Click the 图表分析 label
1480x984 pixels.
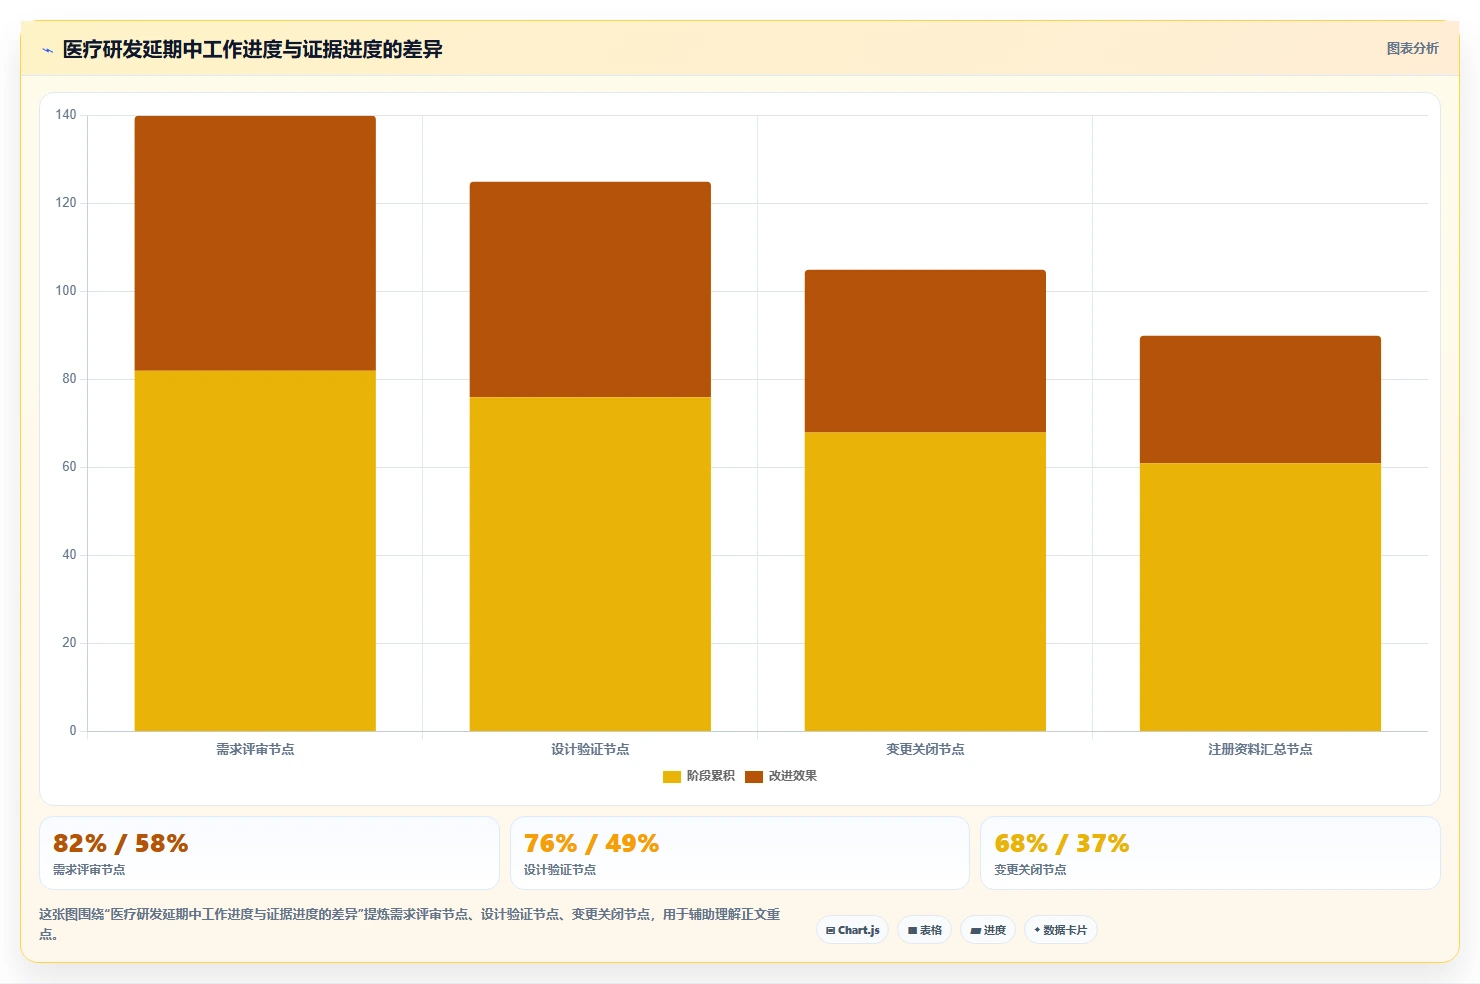pyautogui.click(x=1412, y=48)
